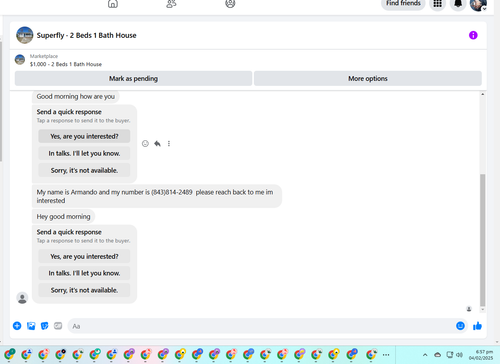Open the notifications bell
This screenshot has width=500, height=364.
(458, 4)
